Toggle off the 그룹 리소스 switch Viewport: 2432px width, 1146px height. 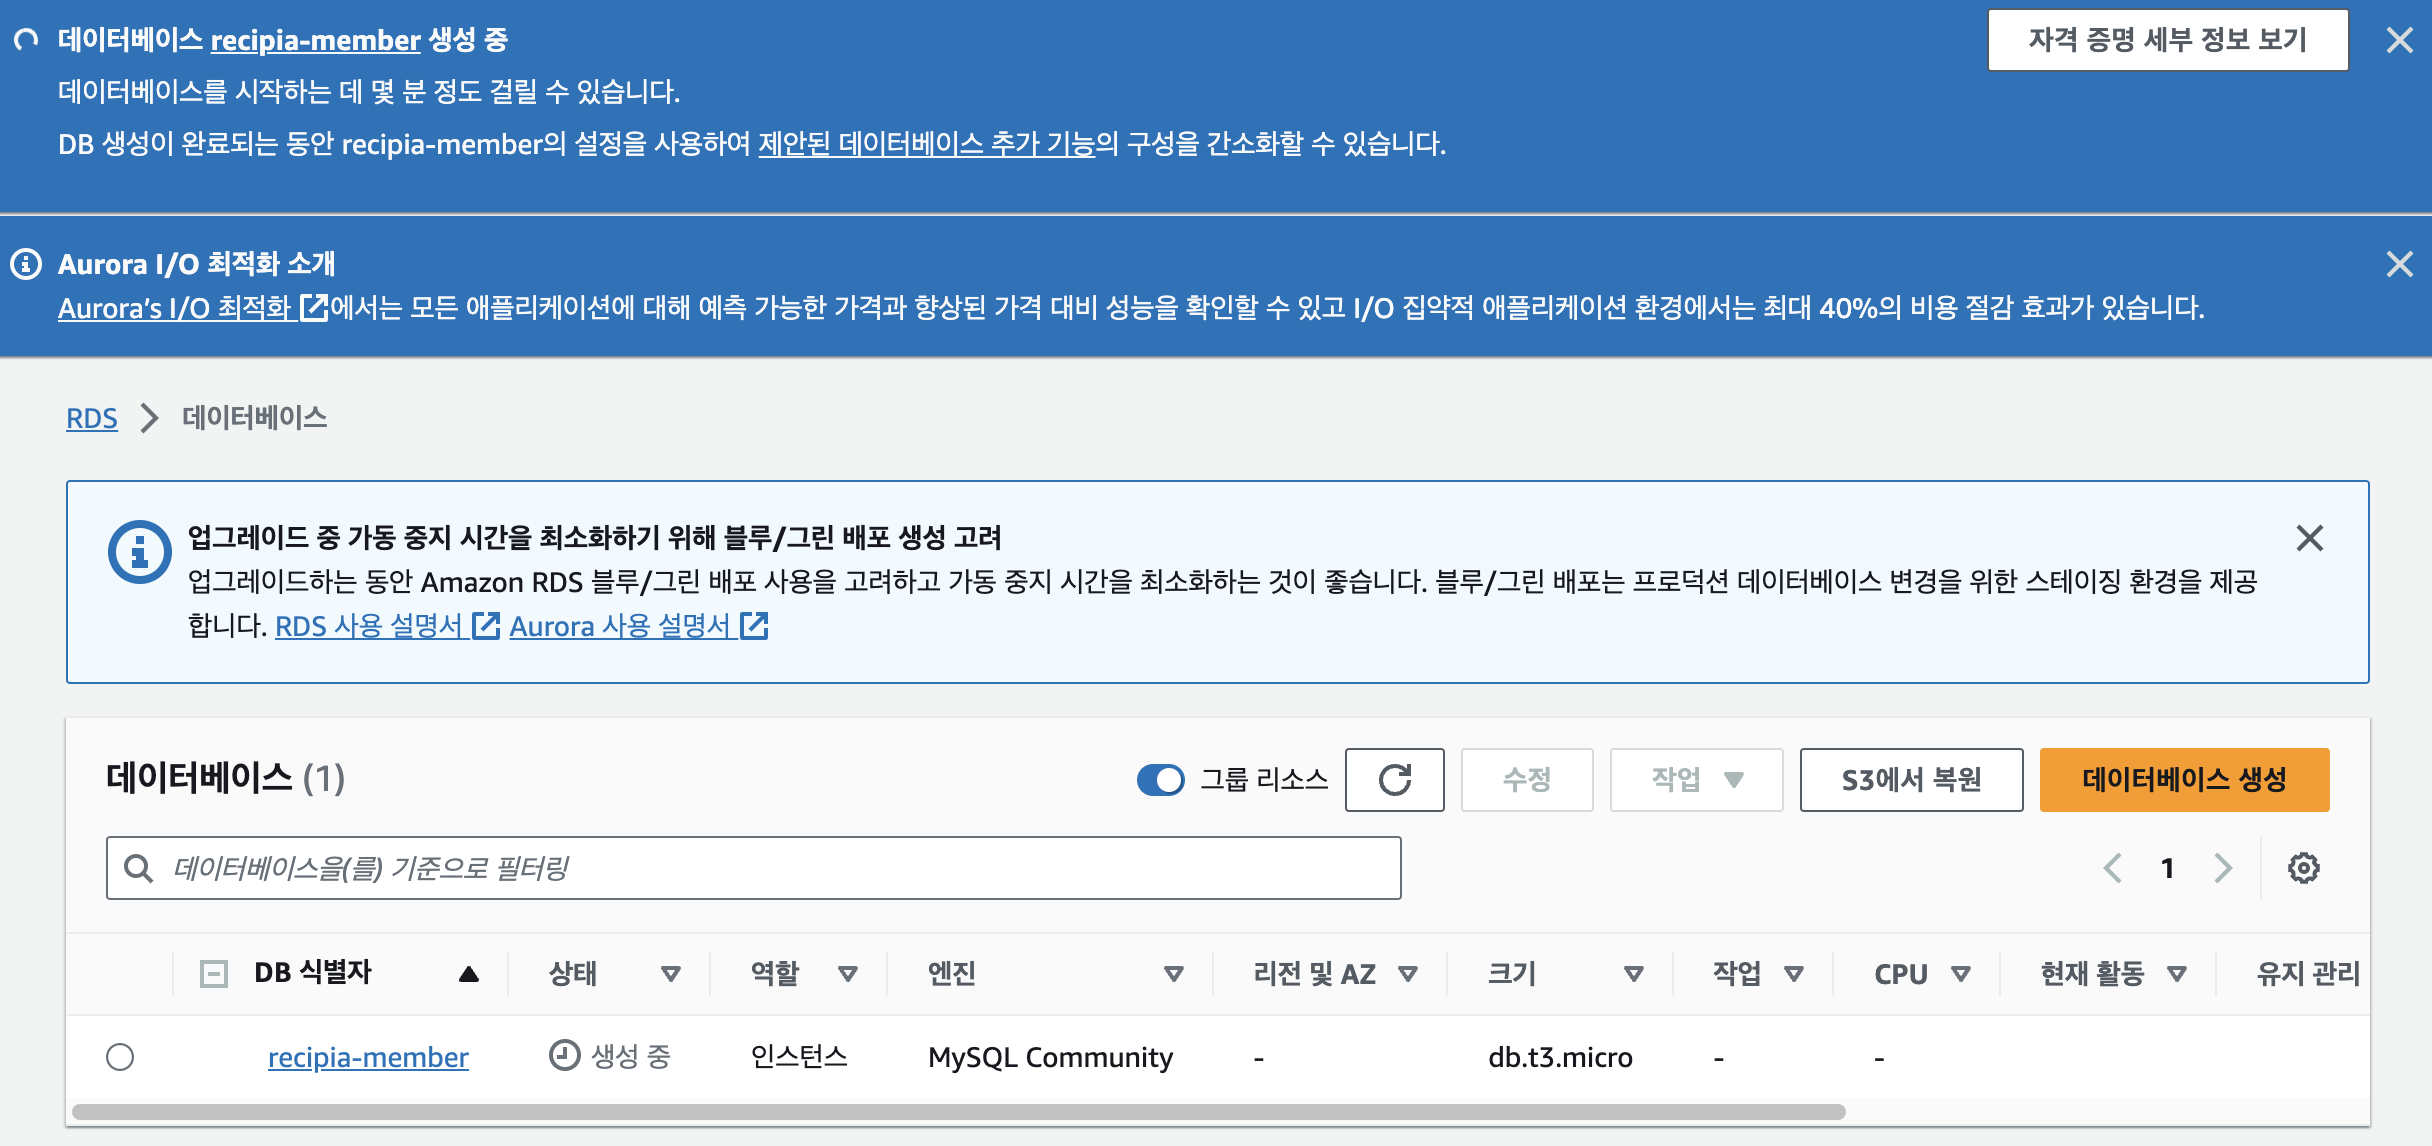pos(1162,780)
